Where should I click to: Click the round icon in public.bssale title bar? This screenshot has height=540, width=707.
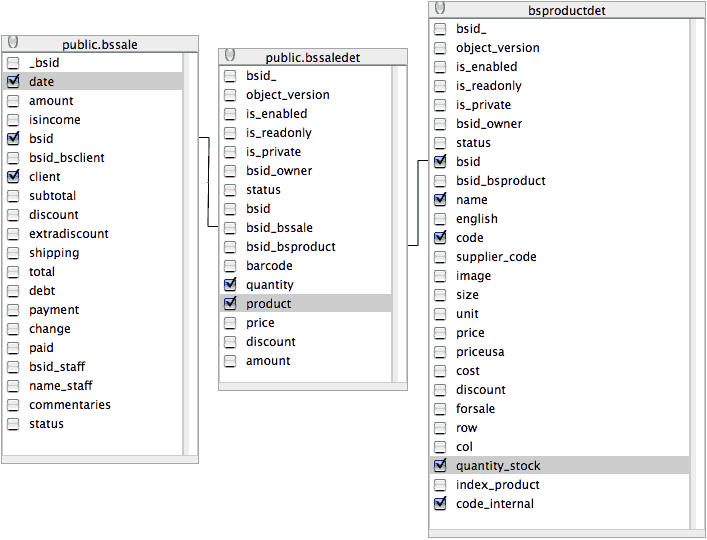[x=12, y=43]
